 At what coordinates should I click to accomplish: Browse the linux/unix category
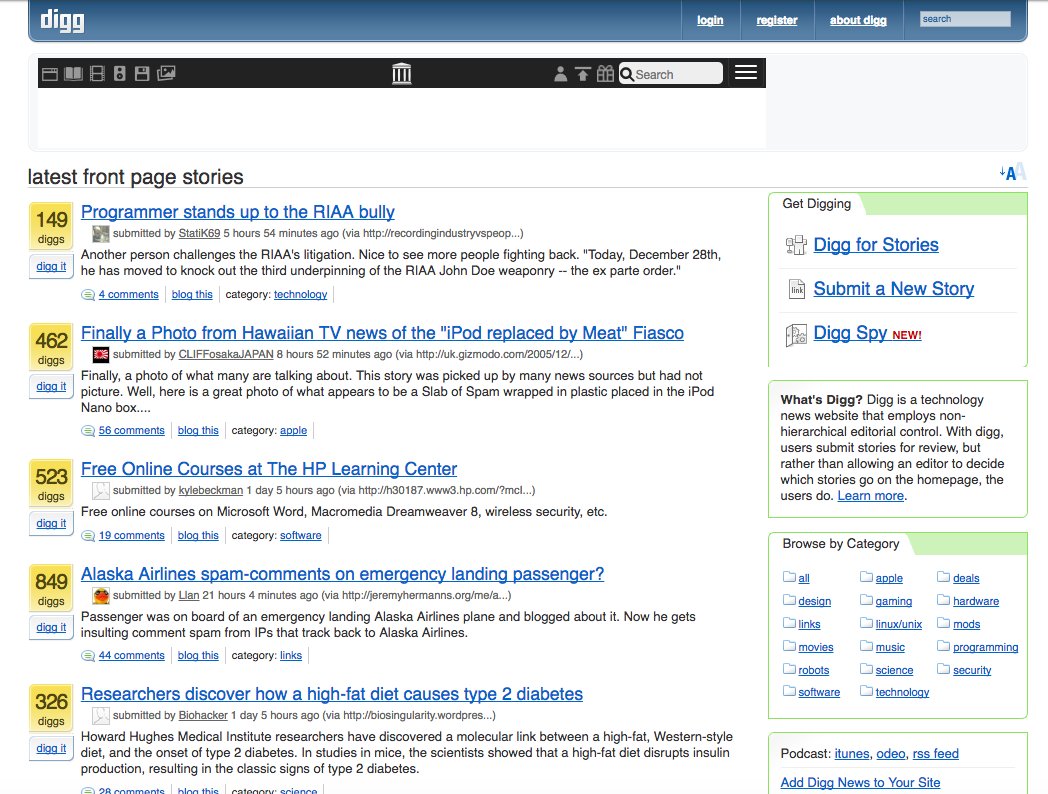(898, 624)
